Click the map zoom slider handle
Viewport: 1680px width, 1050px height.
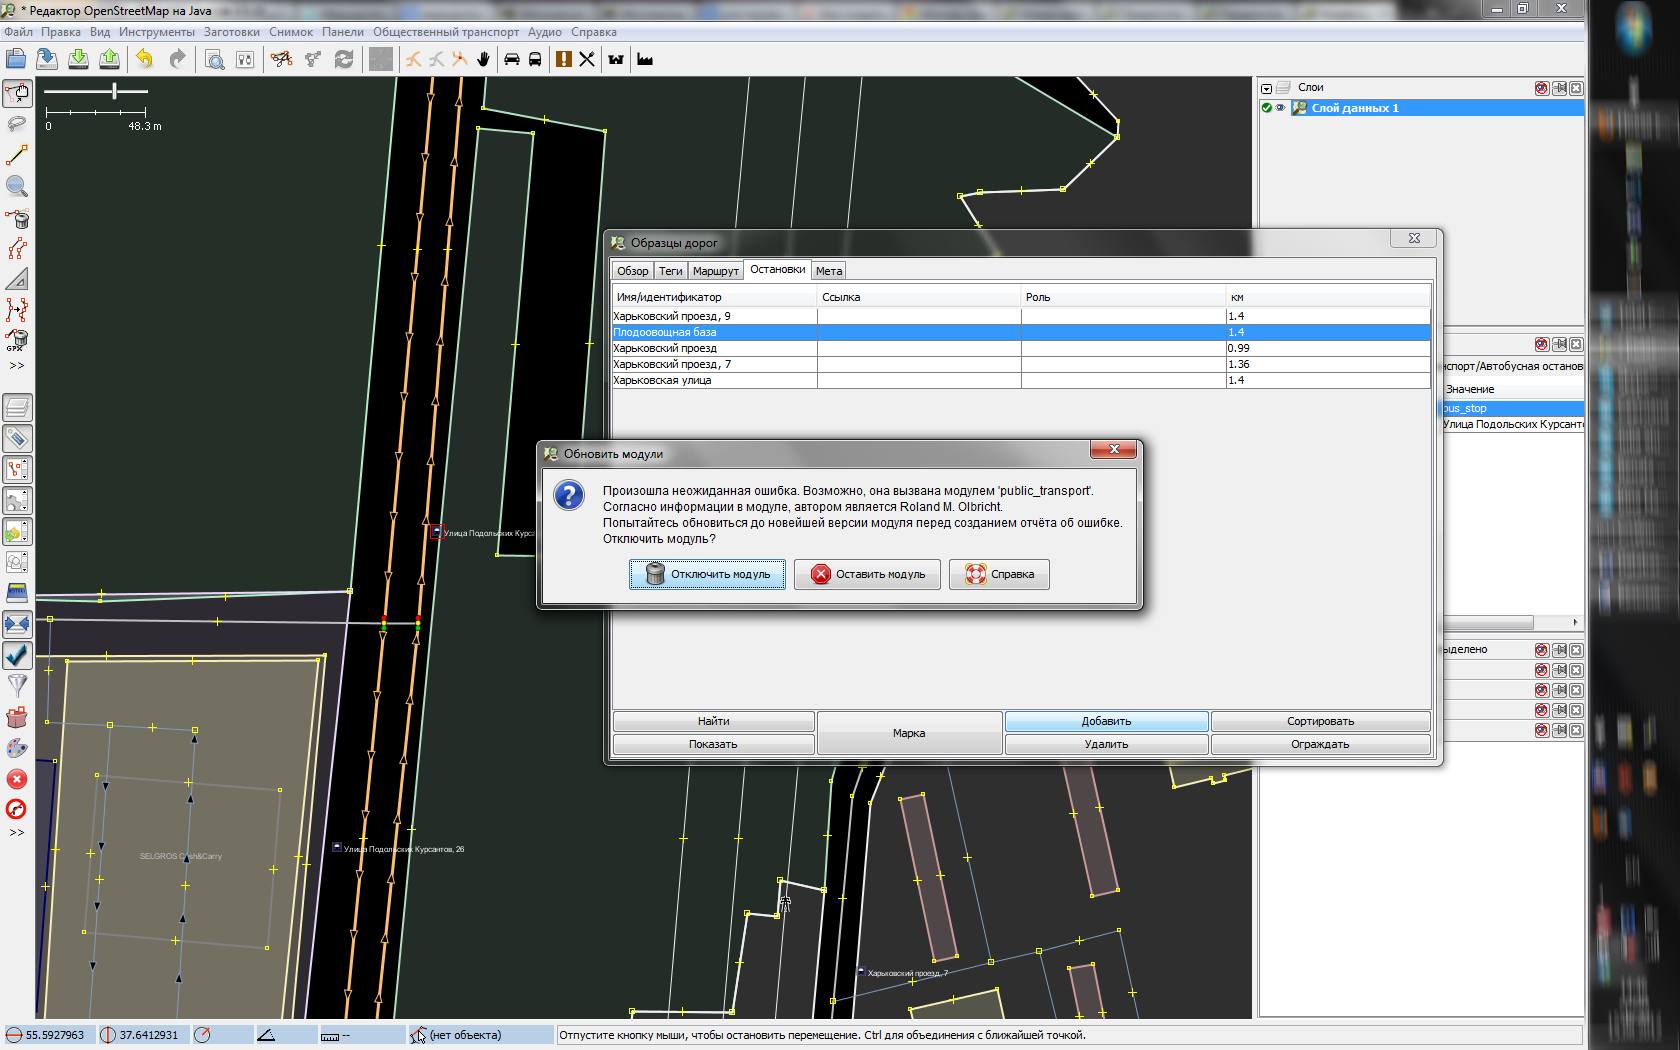(x=115, y=91)
